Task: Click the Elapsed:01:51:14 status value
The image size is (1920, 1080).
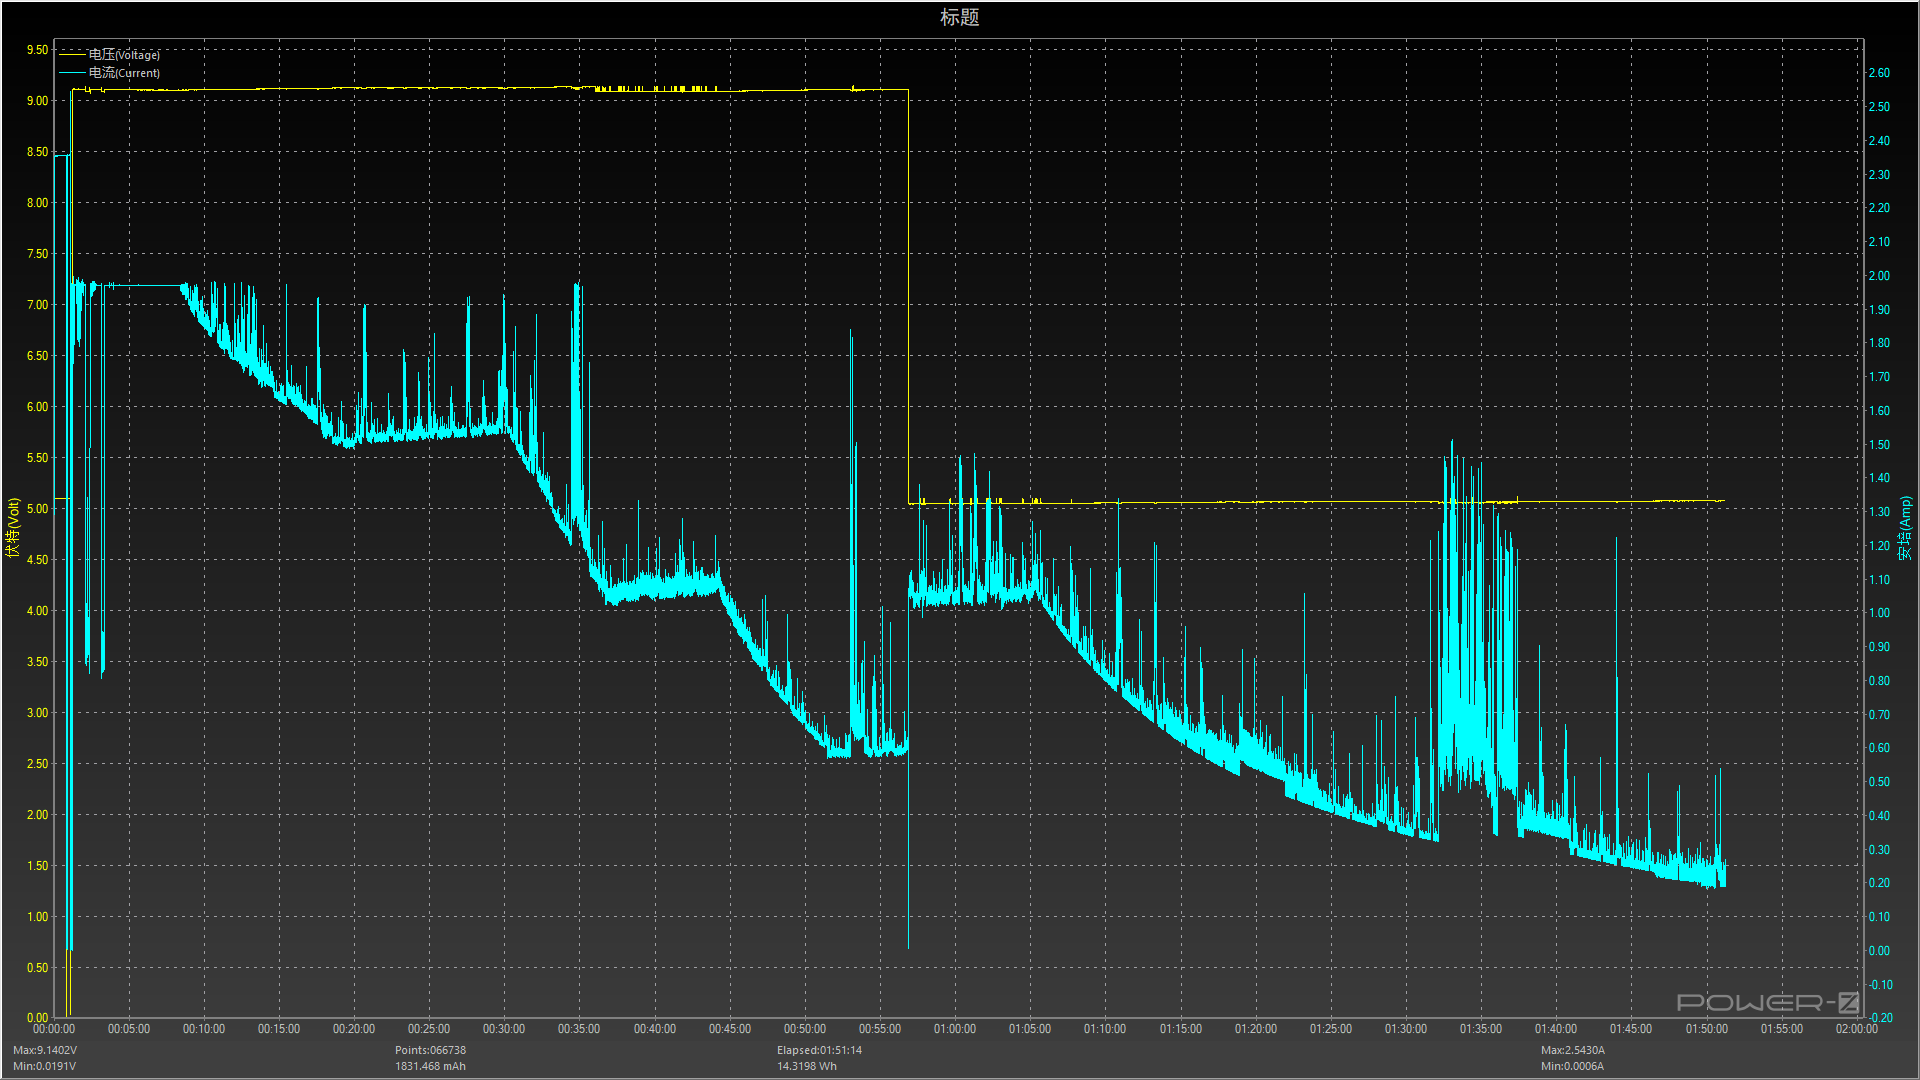Action: coord(819,1050)
